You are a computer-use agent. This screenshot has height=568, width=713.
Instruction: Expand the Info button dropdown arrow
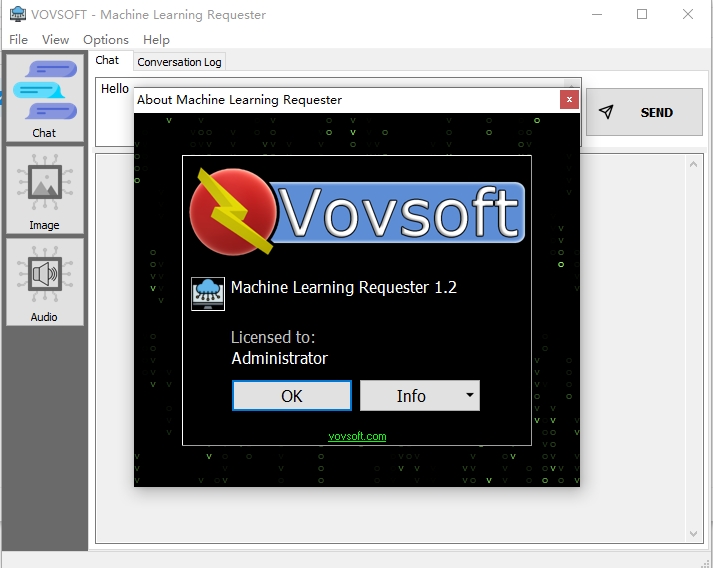coord(470,395)
